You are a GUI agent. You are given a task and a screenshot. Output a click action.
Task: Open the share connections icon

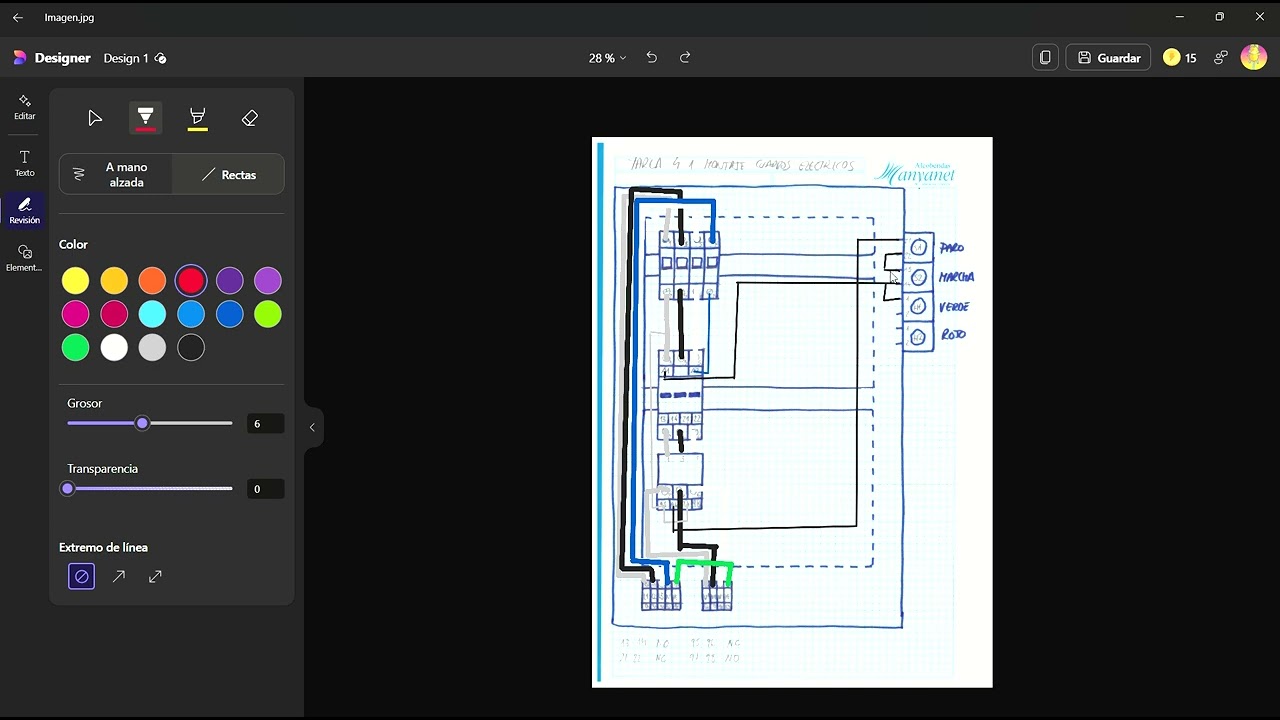click(x=1221, y=58)
